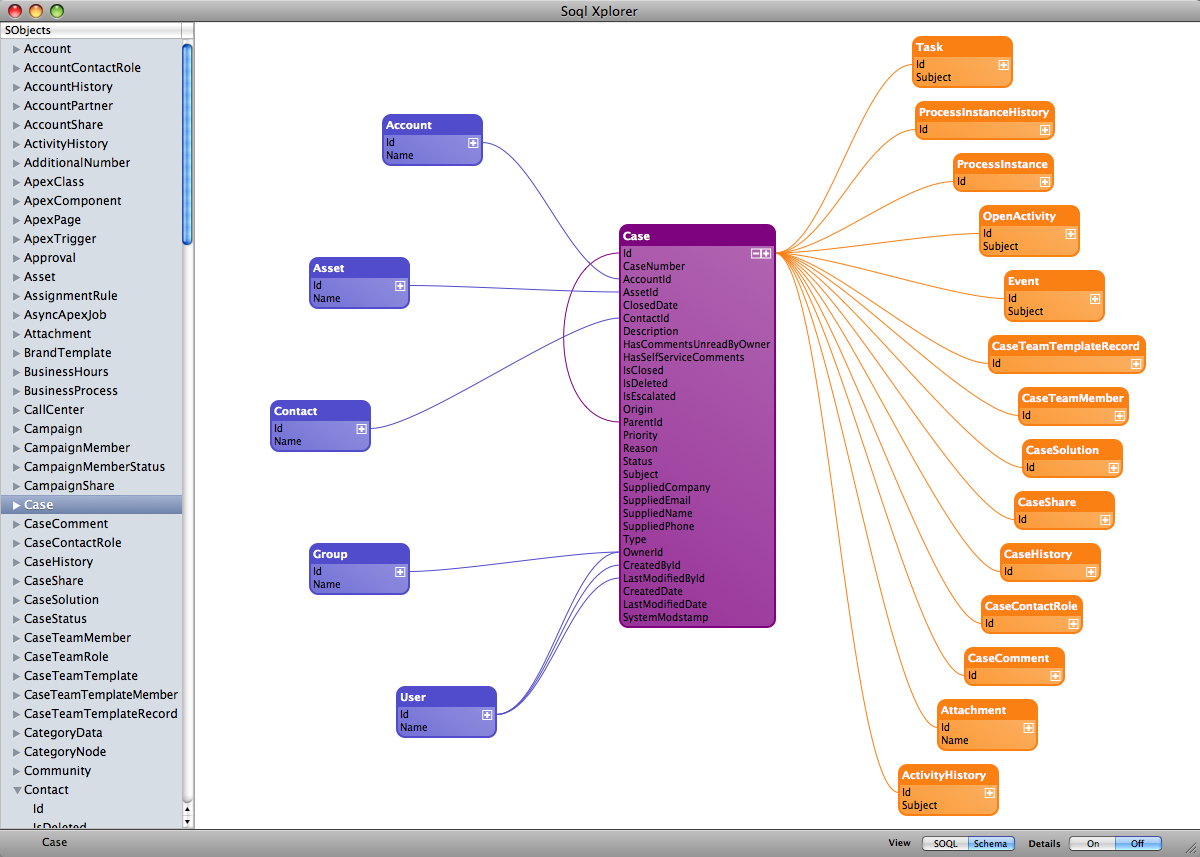
Task: Expand the CaseTeamTemplateRecord node plus icon
Action: (x=1135, y=364)
